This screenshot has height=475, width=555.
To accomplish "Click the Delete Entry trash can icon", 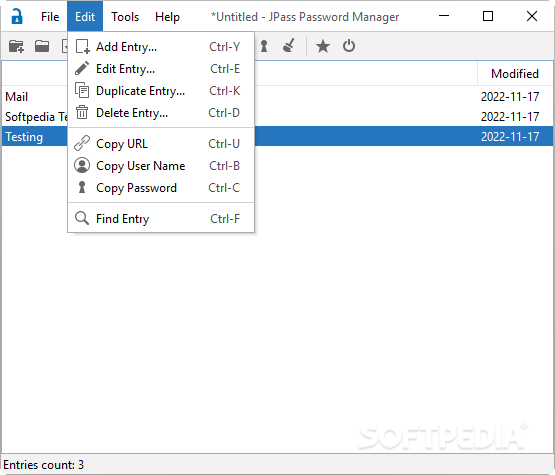I will pos(82,113).
